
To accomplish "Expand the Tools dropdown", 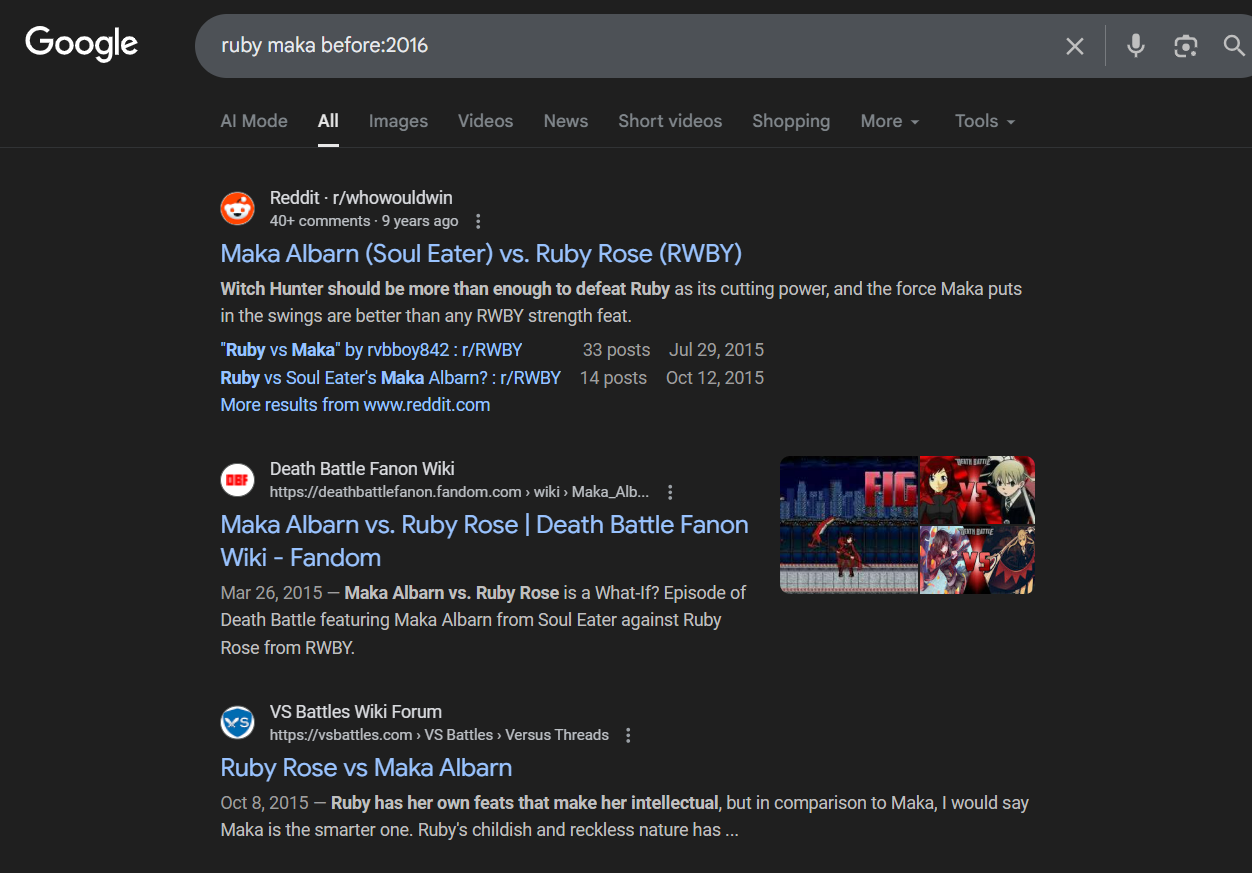I will click(985, 121).
